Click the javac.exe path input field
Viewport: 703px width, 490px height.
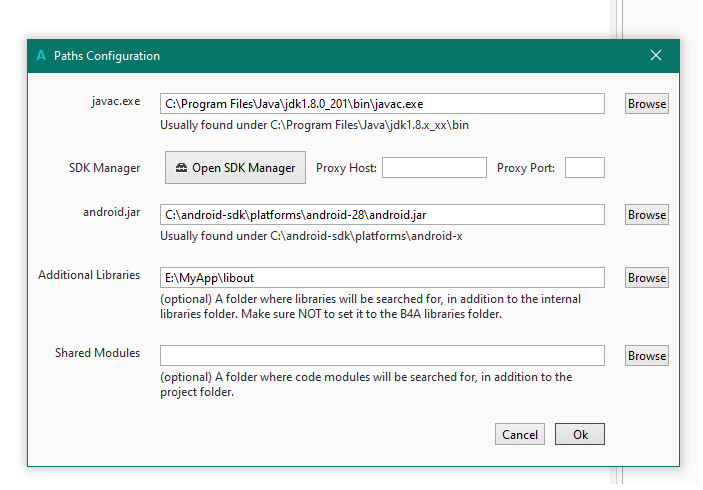click(x=382, y=103)
